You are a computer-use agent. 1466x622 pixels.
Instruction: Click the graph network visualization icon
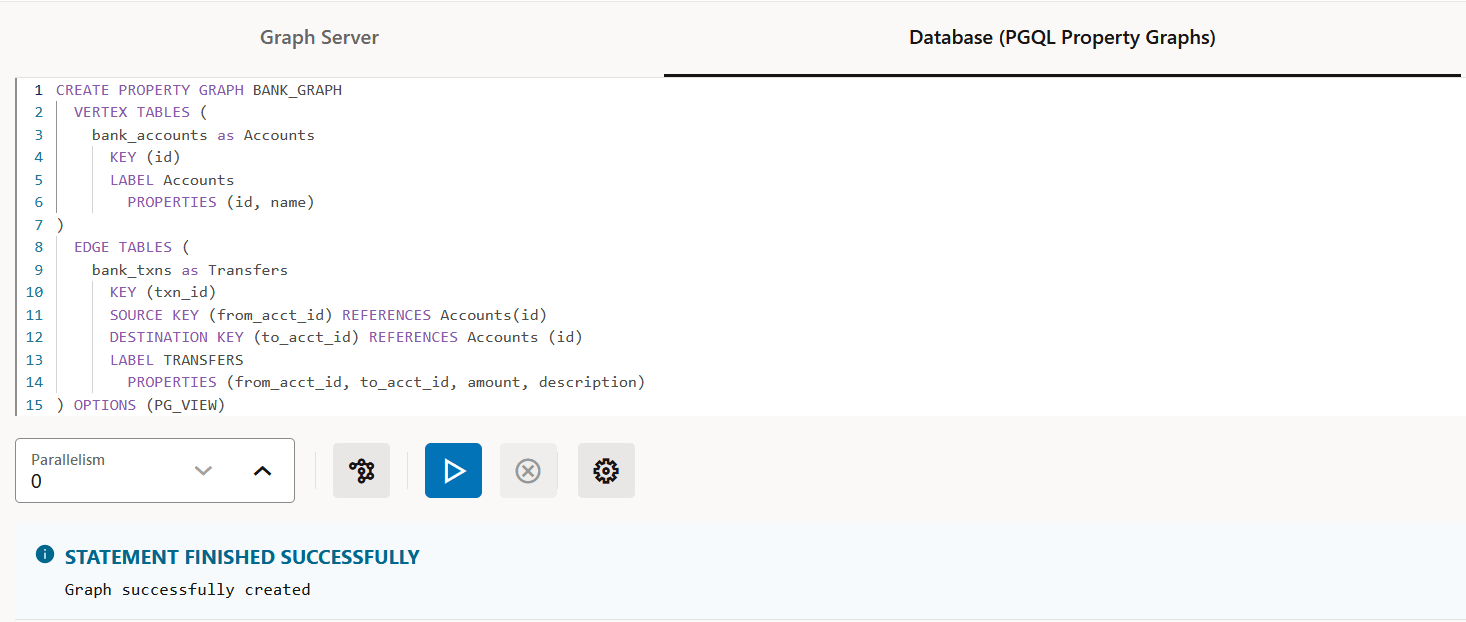point(361,471)
